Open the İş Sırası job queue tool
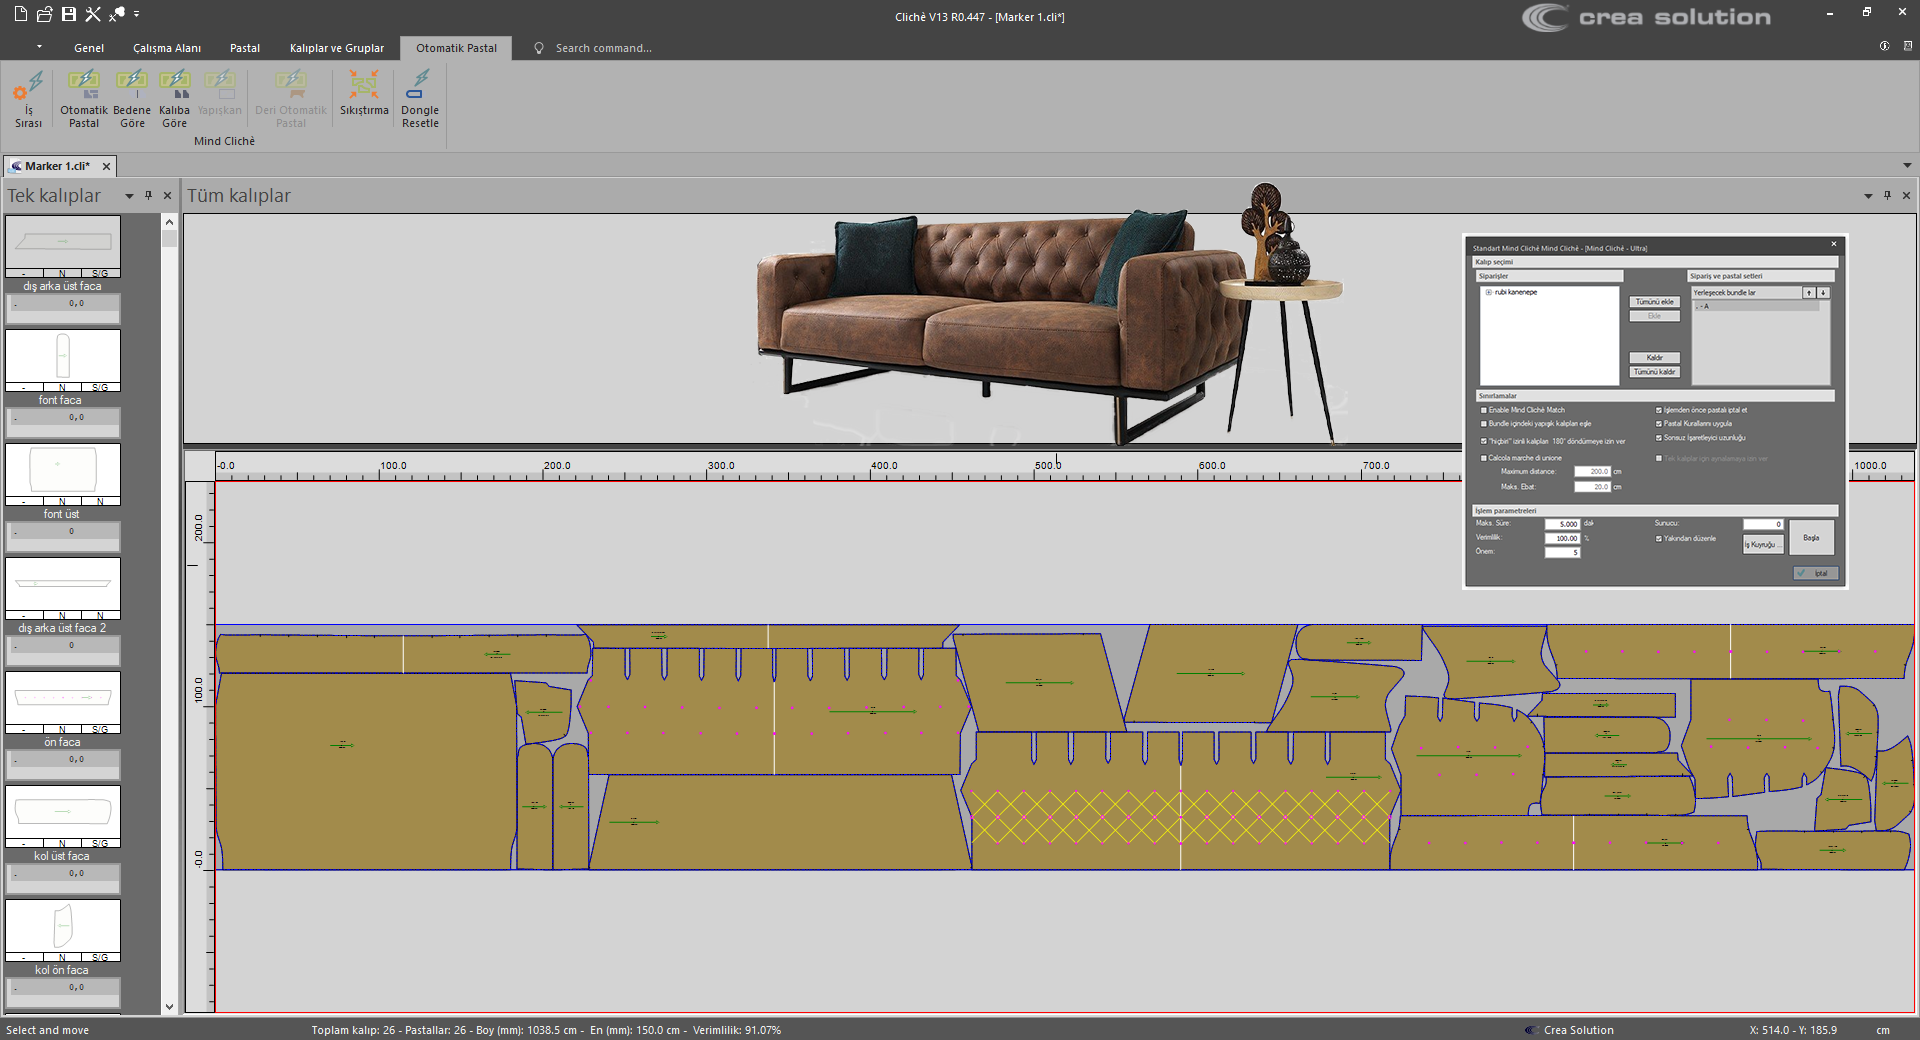The image size is (1920, 1040). 28,98
